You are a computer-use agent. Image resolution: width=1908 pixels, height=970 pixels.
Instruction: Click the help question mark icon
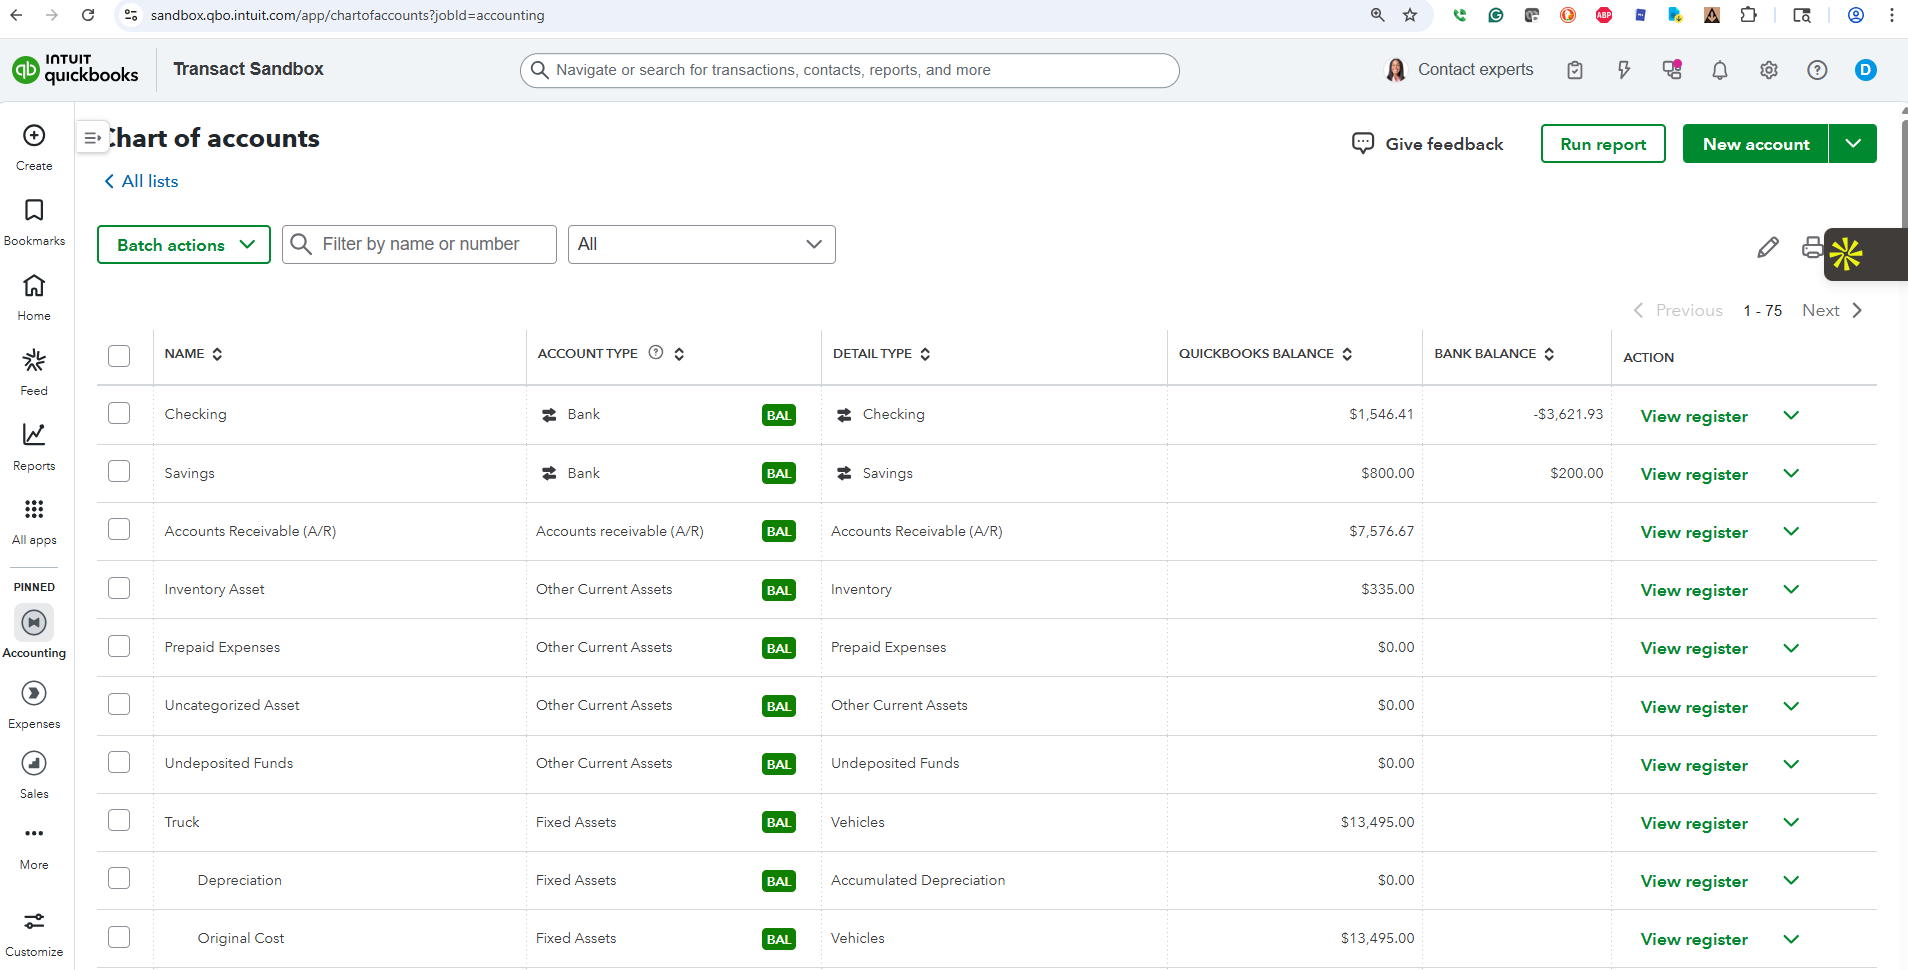coord(1816,70)
